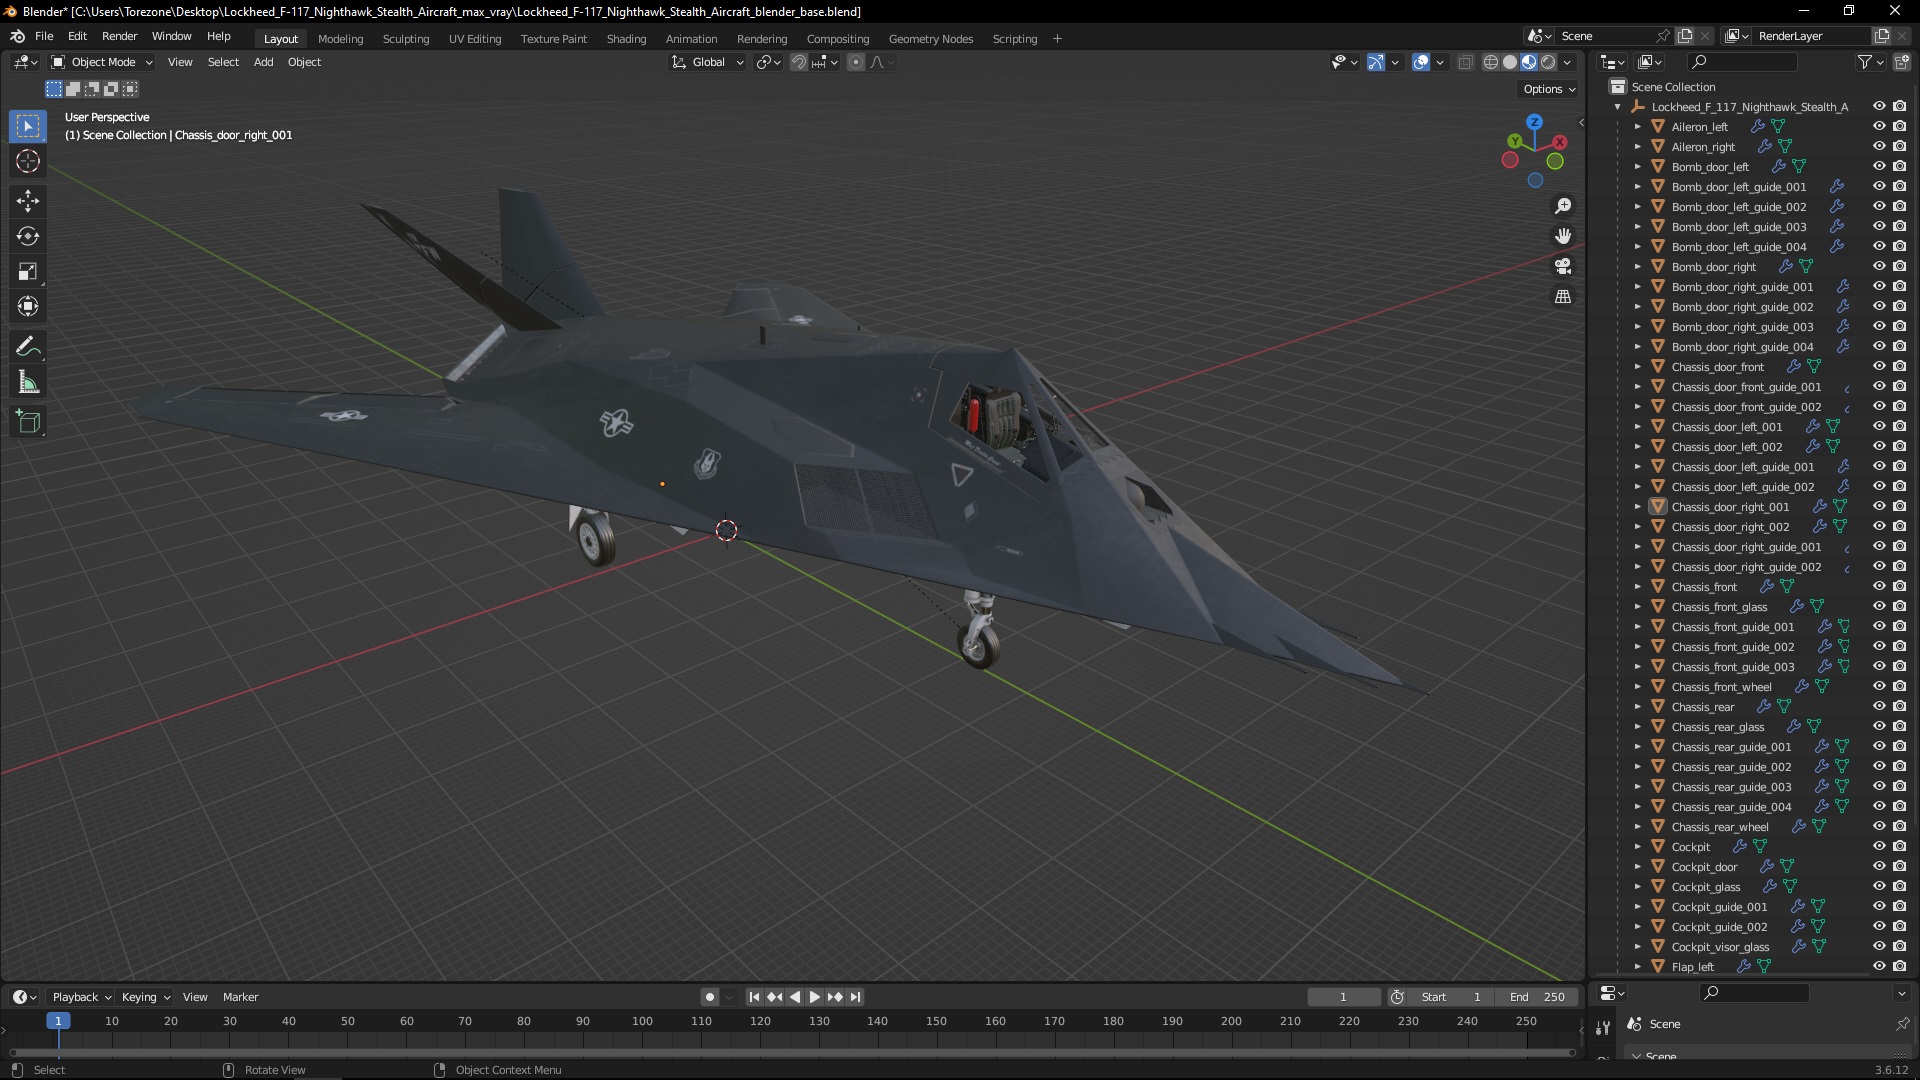Open the Playback dropdown in timeline
Image resolution: width=1920 pixels, height=1080 pixels.
tap(81, 997)
